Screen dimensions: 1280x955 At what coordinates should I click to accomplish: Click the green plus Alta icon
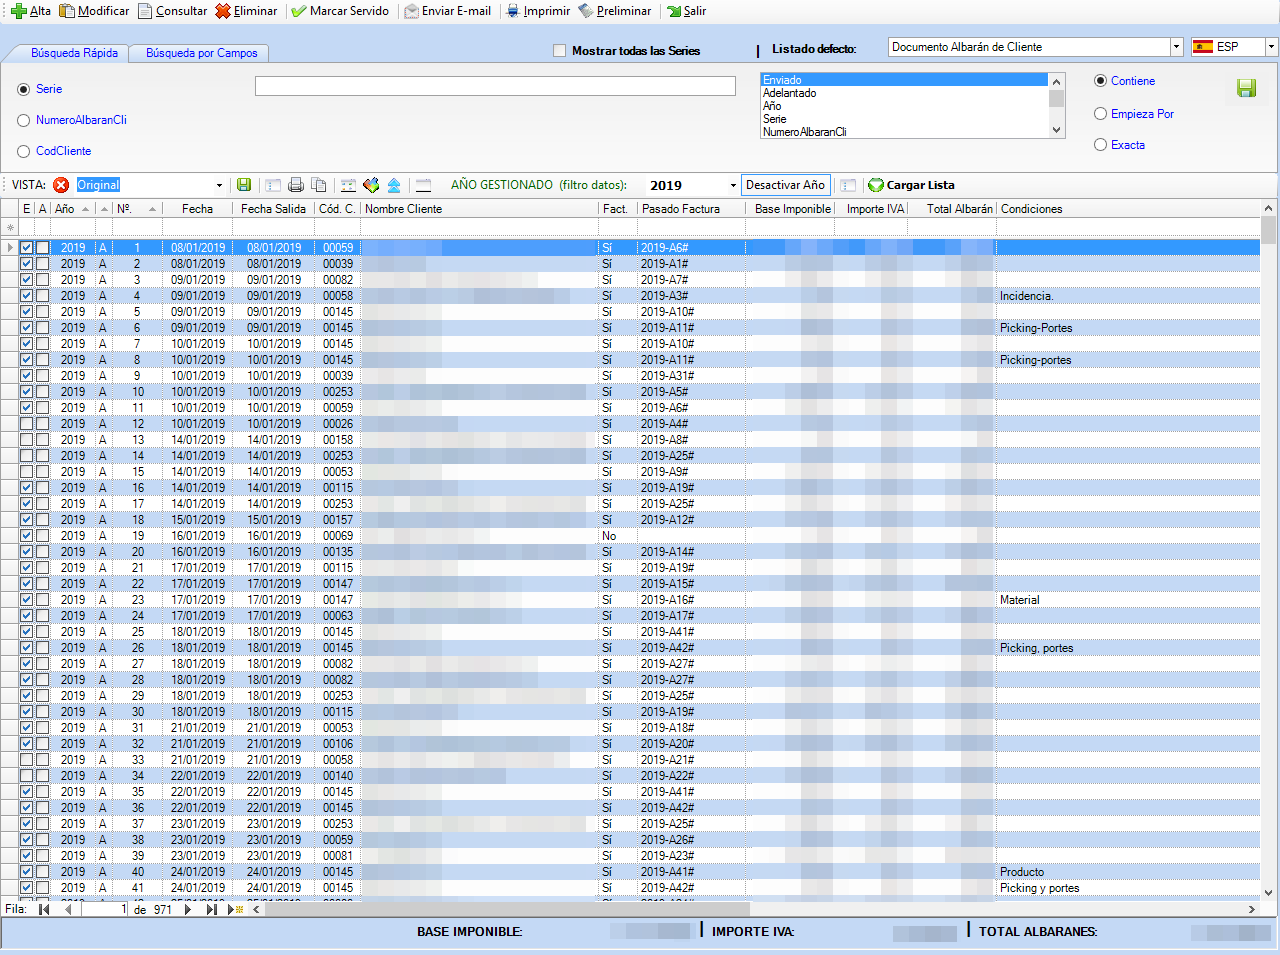[18, 11]
